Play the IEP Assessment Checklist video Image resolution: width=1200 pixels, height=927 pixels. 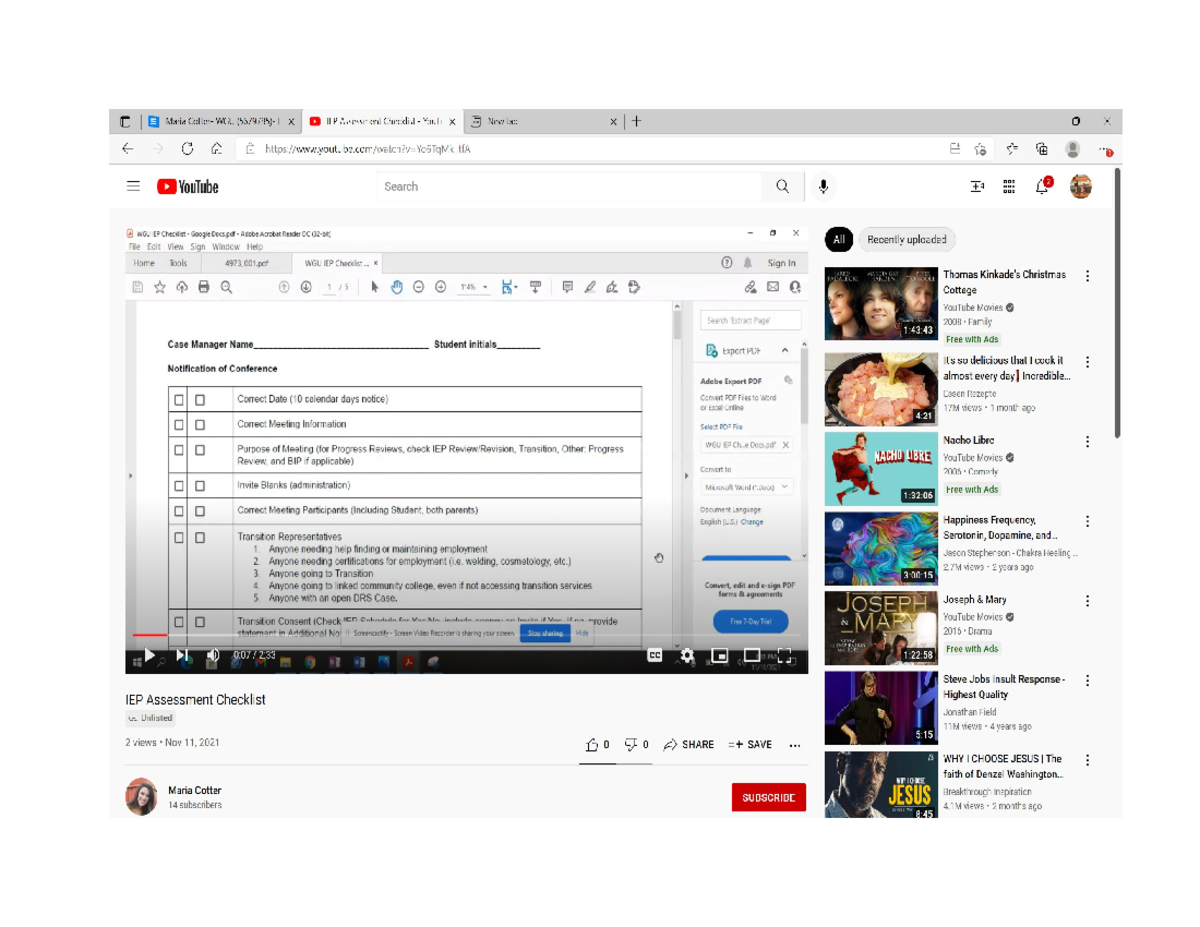[x=150, y=656]
